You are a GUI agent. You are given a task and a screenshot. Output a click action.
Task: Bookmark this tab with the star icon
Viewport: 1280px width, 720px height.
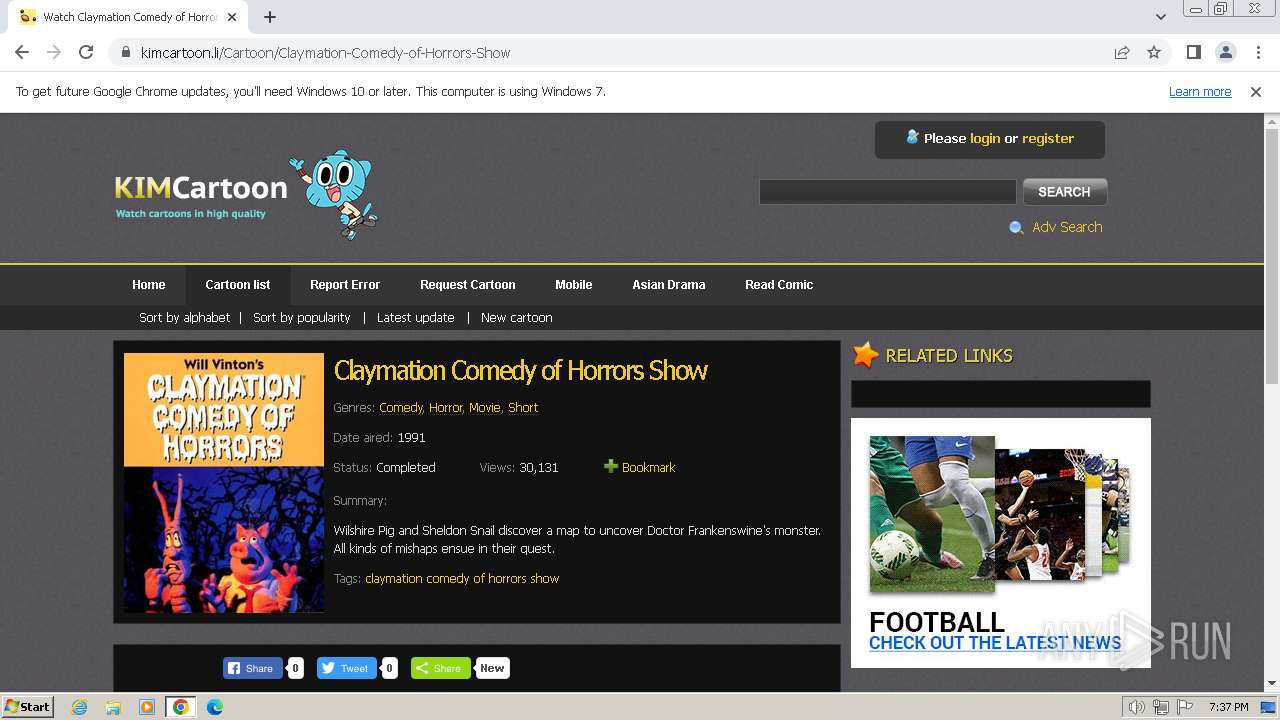(x=1154, y=52)
